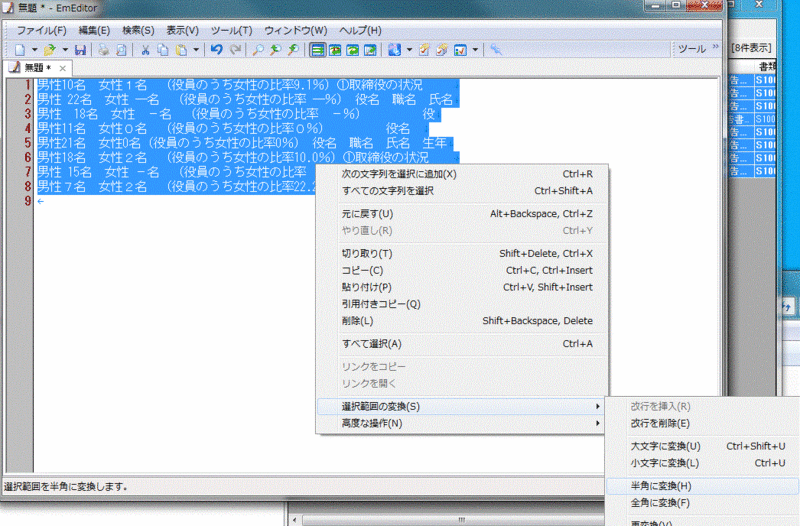800x526 pixels.
Task: Expand the 選択範囲の変換(S) submenu
Action: (x=461, y=407)
